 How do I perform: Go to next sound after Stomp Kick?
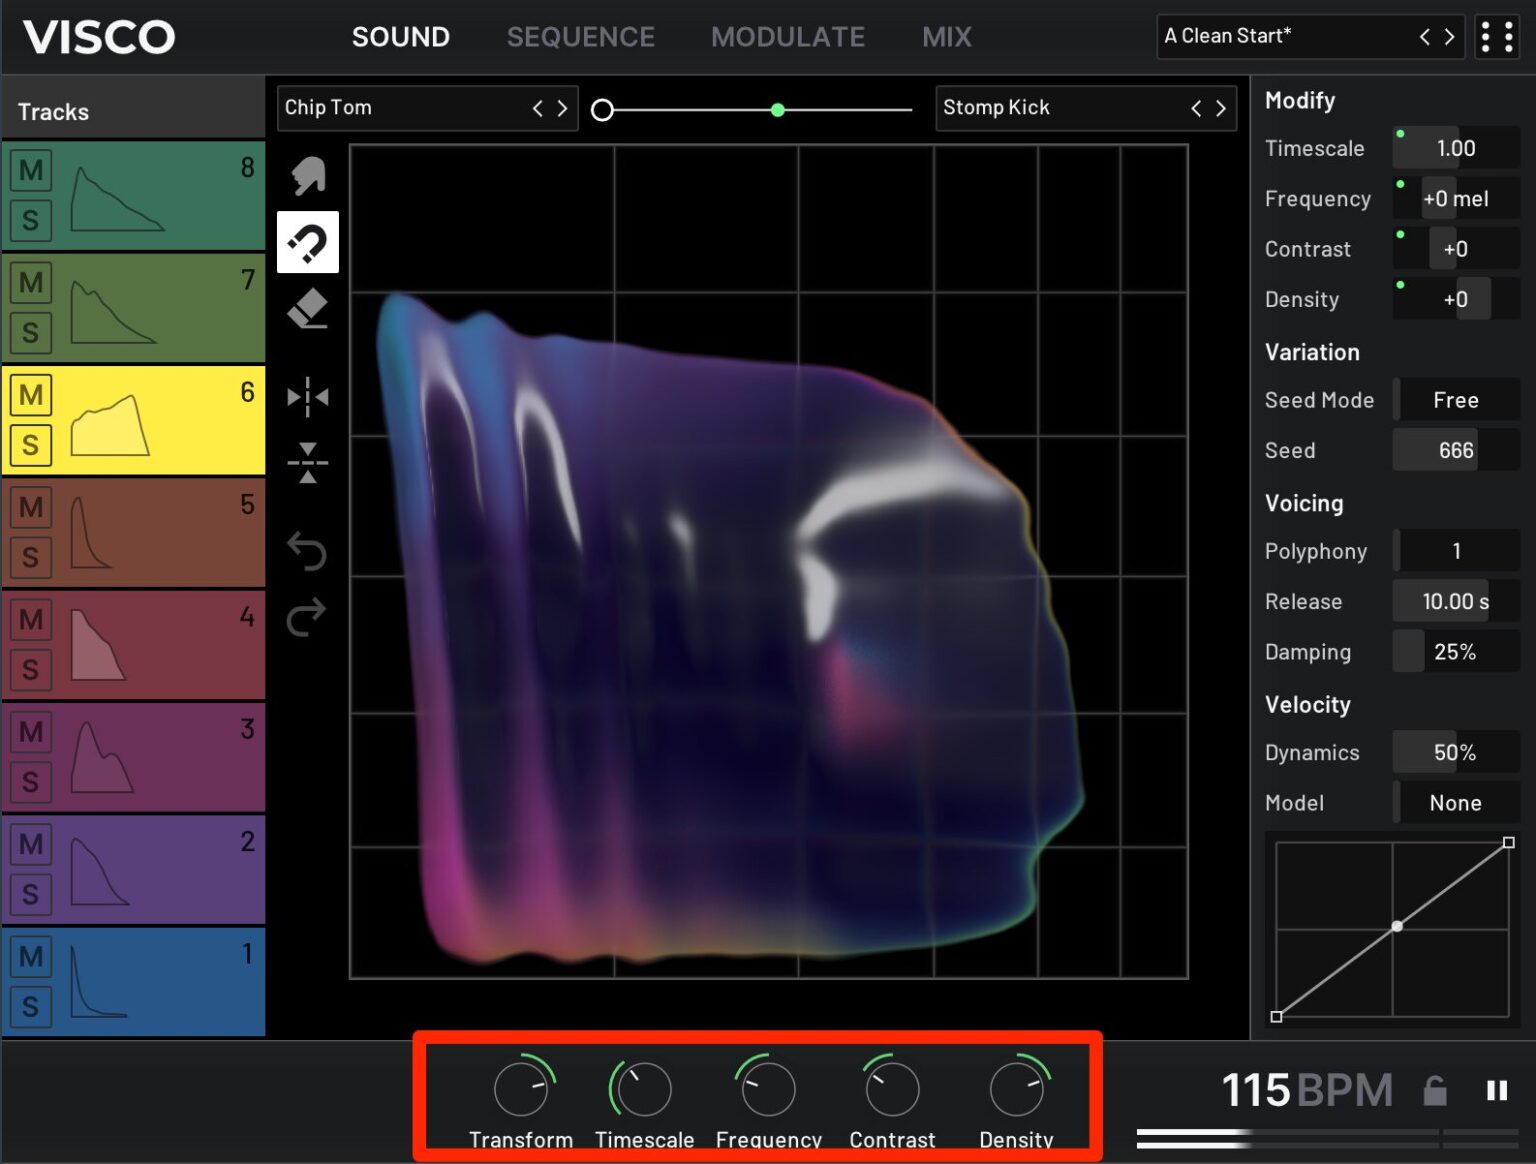click(1221, 108)
